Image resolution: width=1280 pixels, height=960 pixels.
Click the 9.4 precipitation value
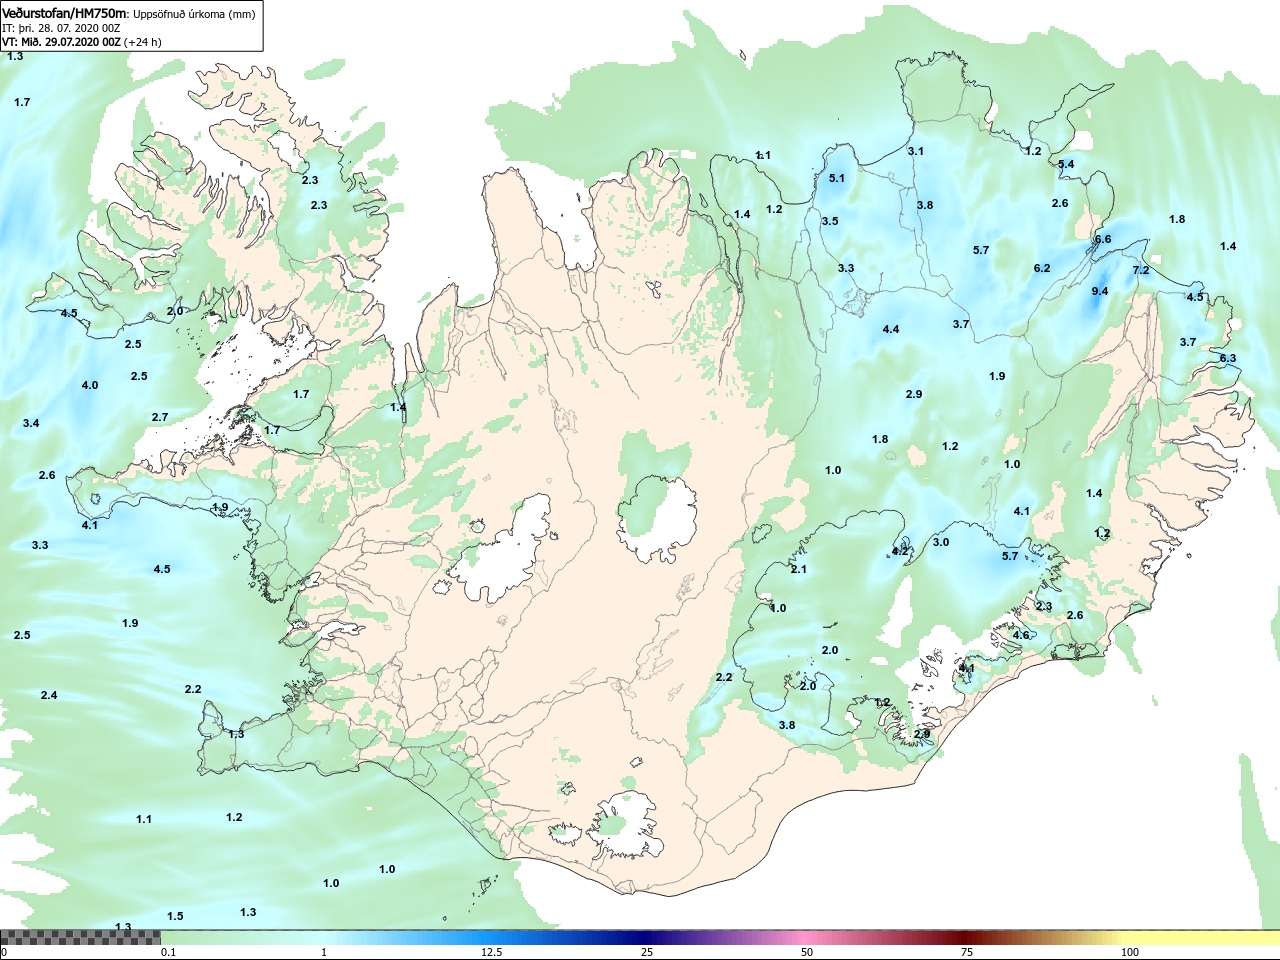1100,291
